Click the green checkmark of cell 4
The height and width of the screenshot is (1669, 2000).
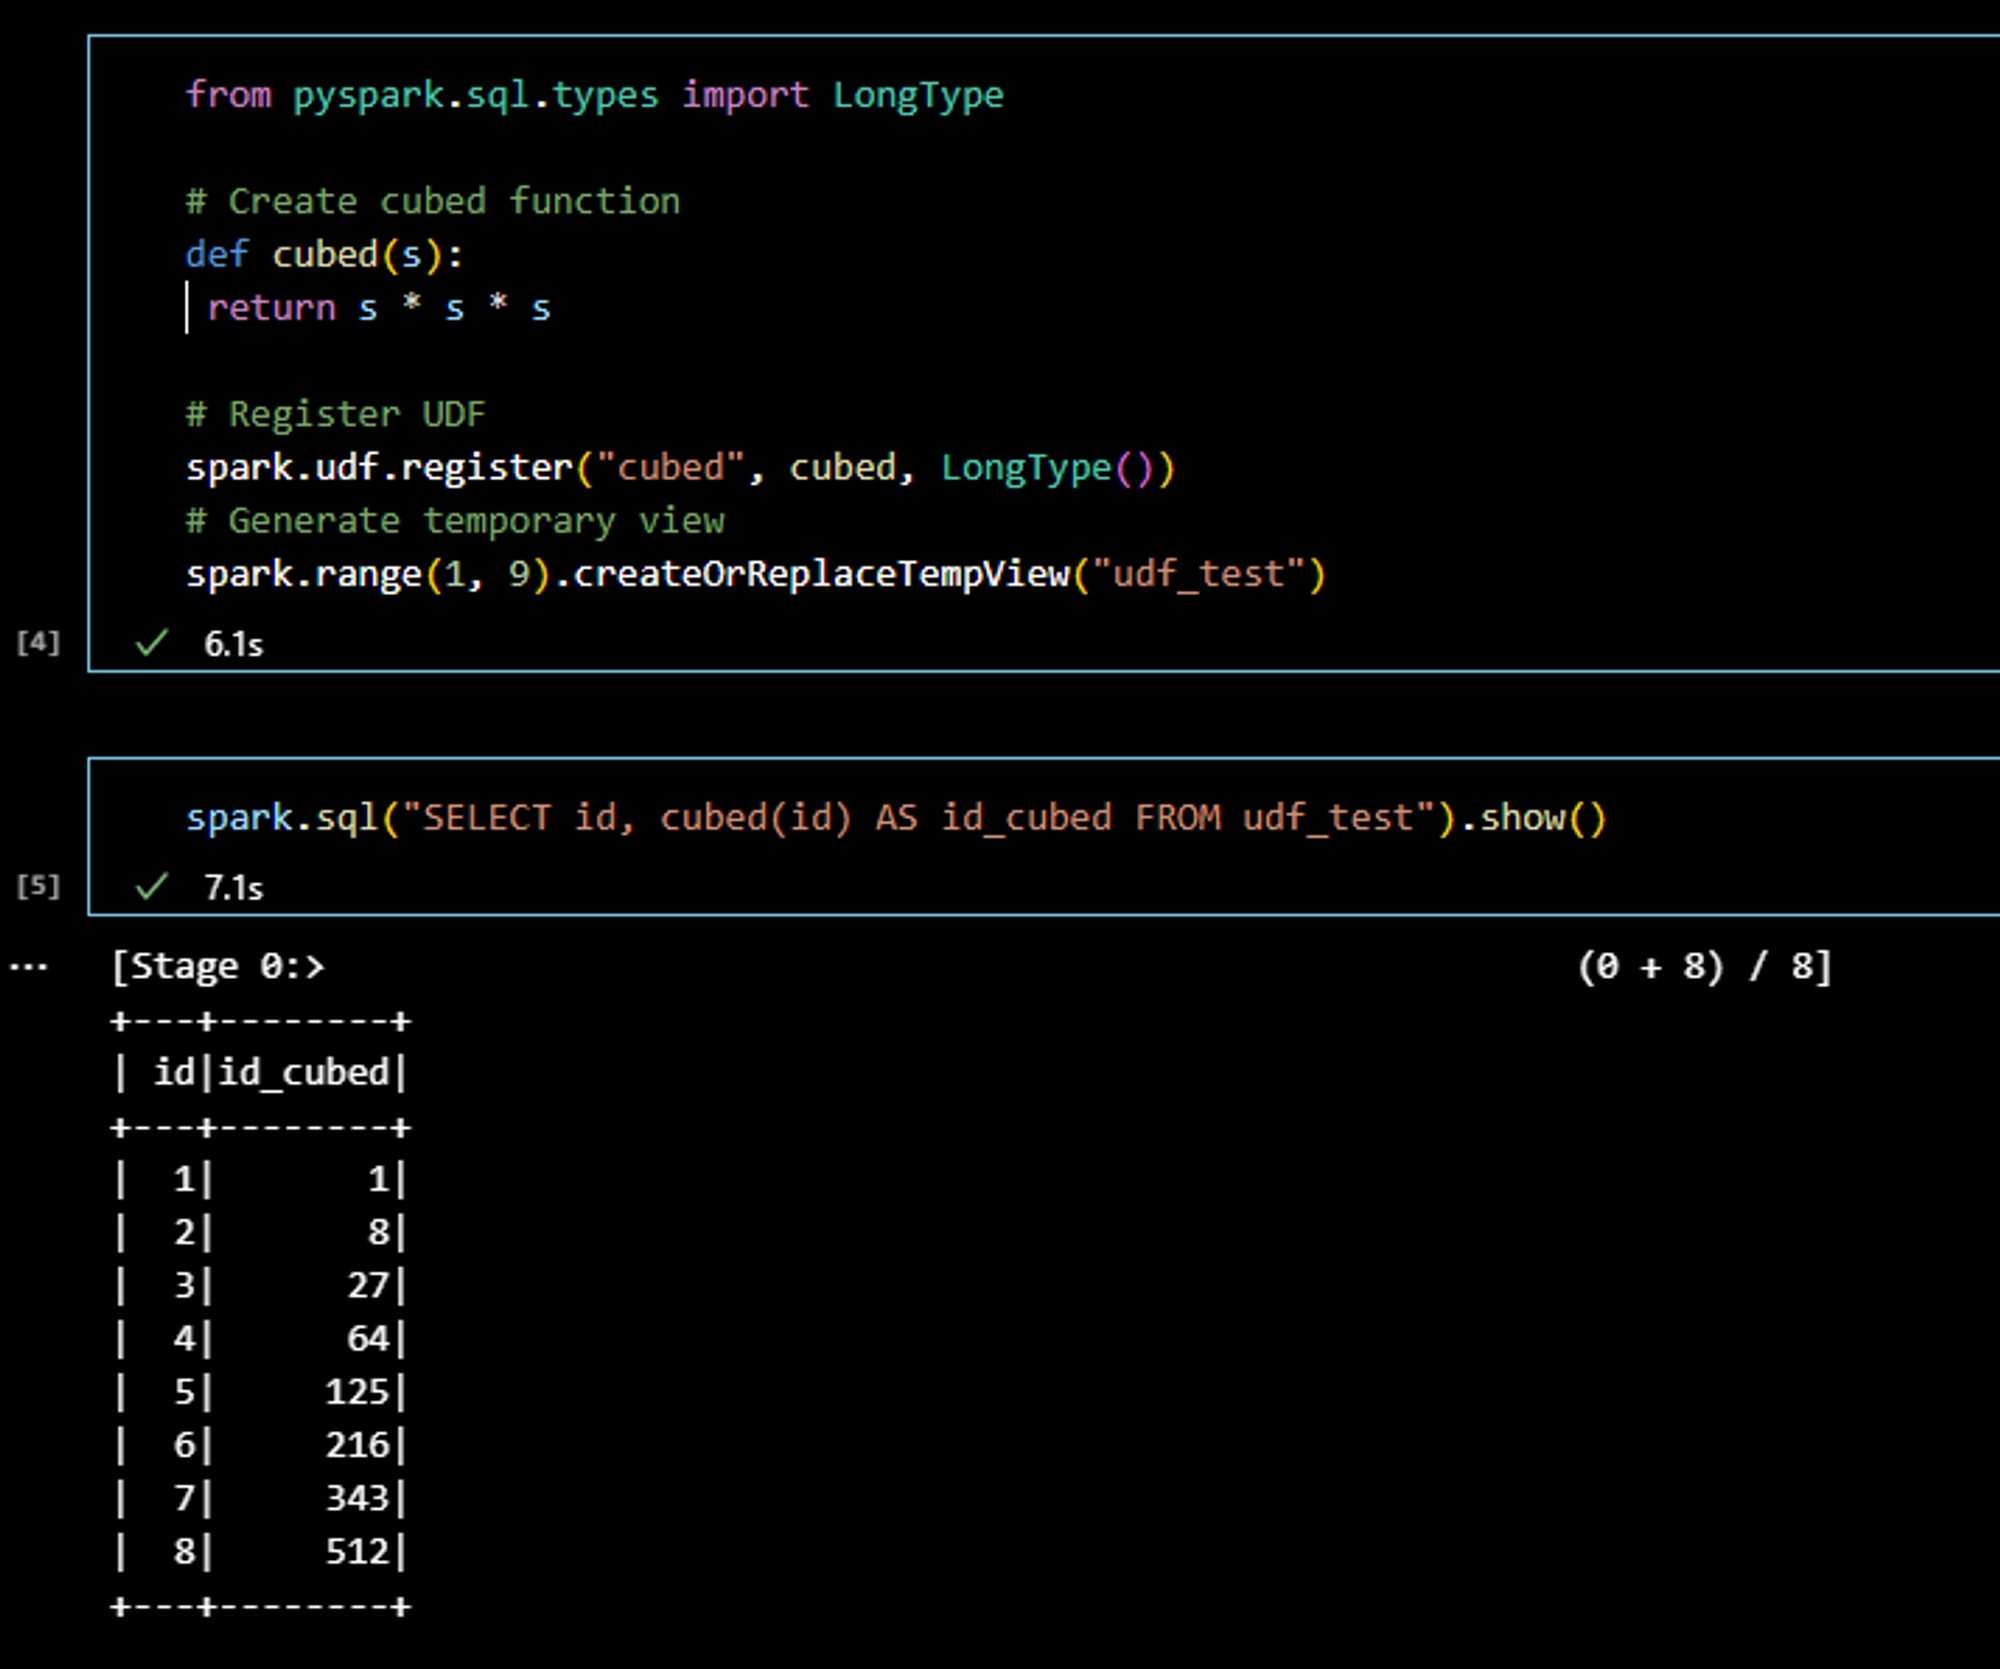pyautogui.click(x=152, y=643)
